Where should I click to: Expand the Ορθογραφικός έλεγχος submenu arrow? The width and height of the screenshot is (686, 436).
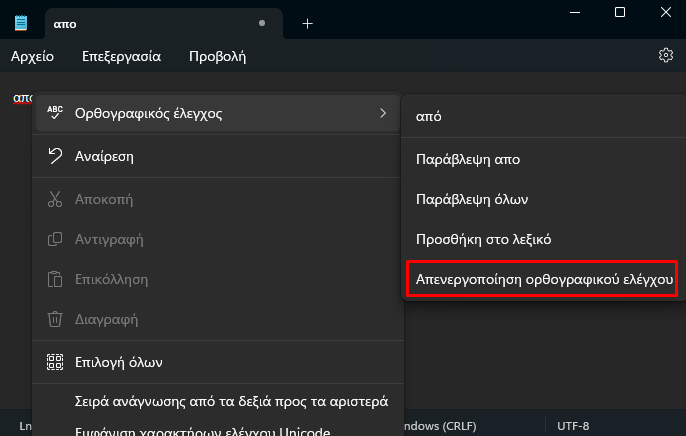383,113
